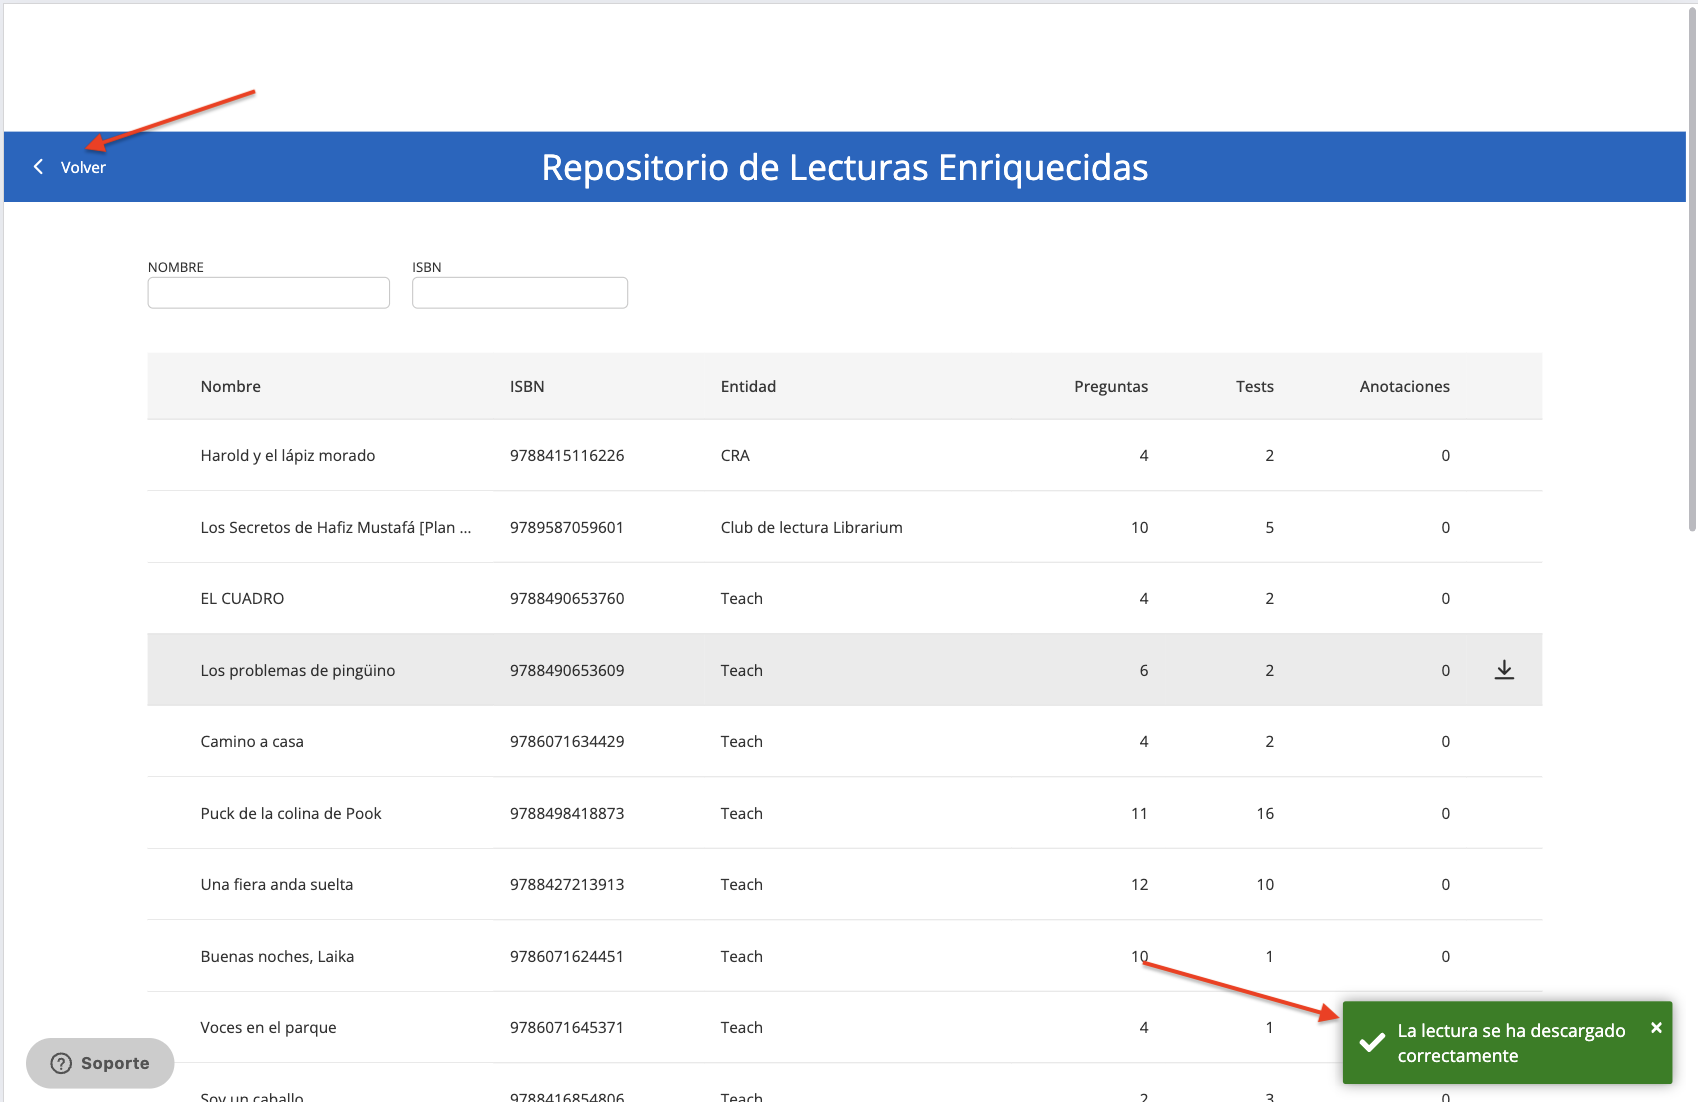
Task: Click the Entidad column header
Action: coord(748,387)
